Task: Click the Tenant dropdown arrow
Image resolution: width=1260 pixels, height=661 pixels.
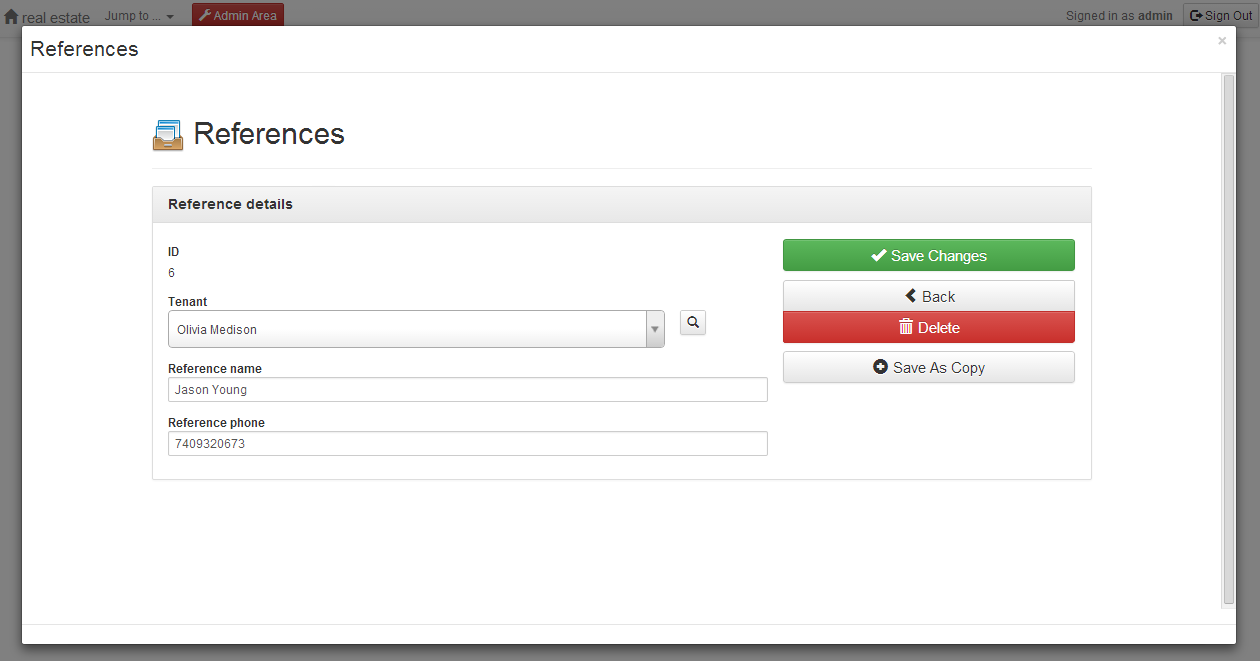Action: (655, 329)
